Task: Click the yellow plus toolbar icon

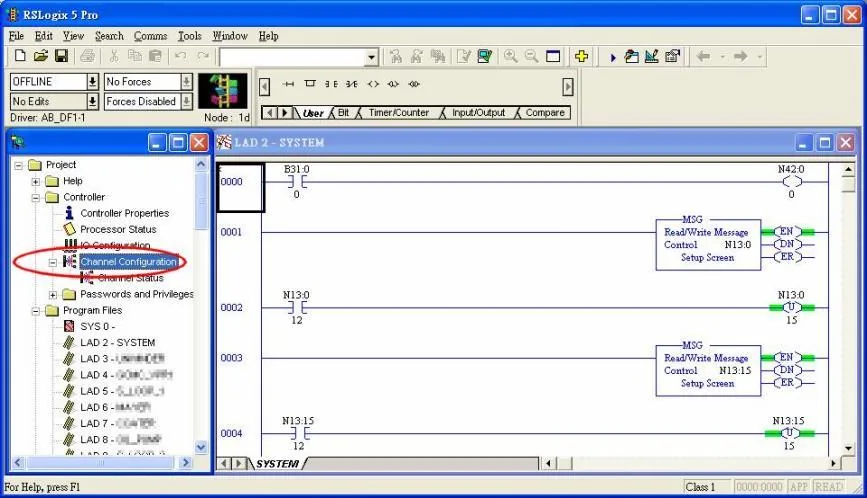Action: (x=581, y=56)
